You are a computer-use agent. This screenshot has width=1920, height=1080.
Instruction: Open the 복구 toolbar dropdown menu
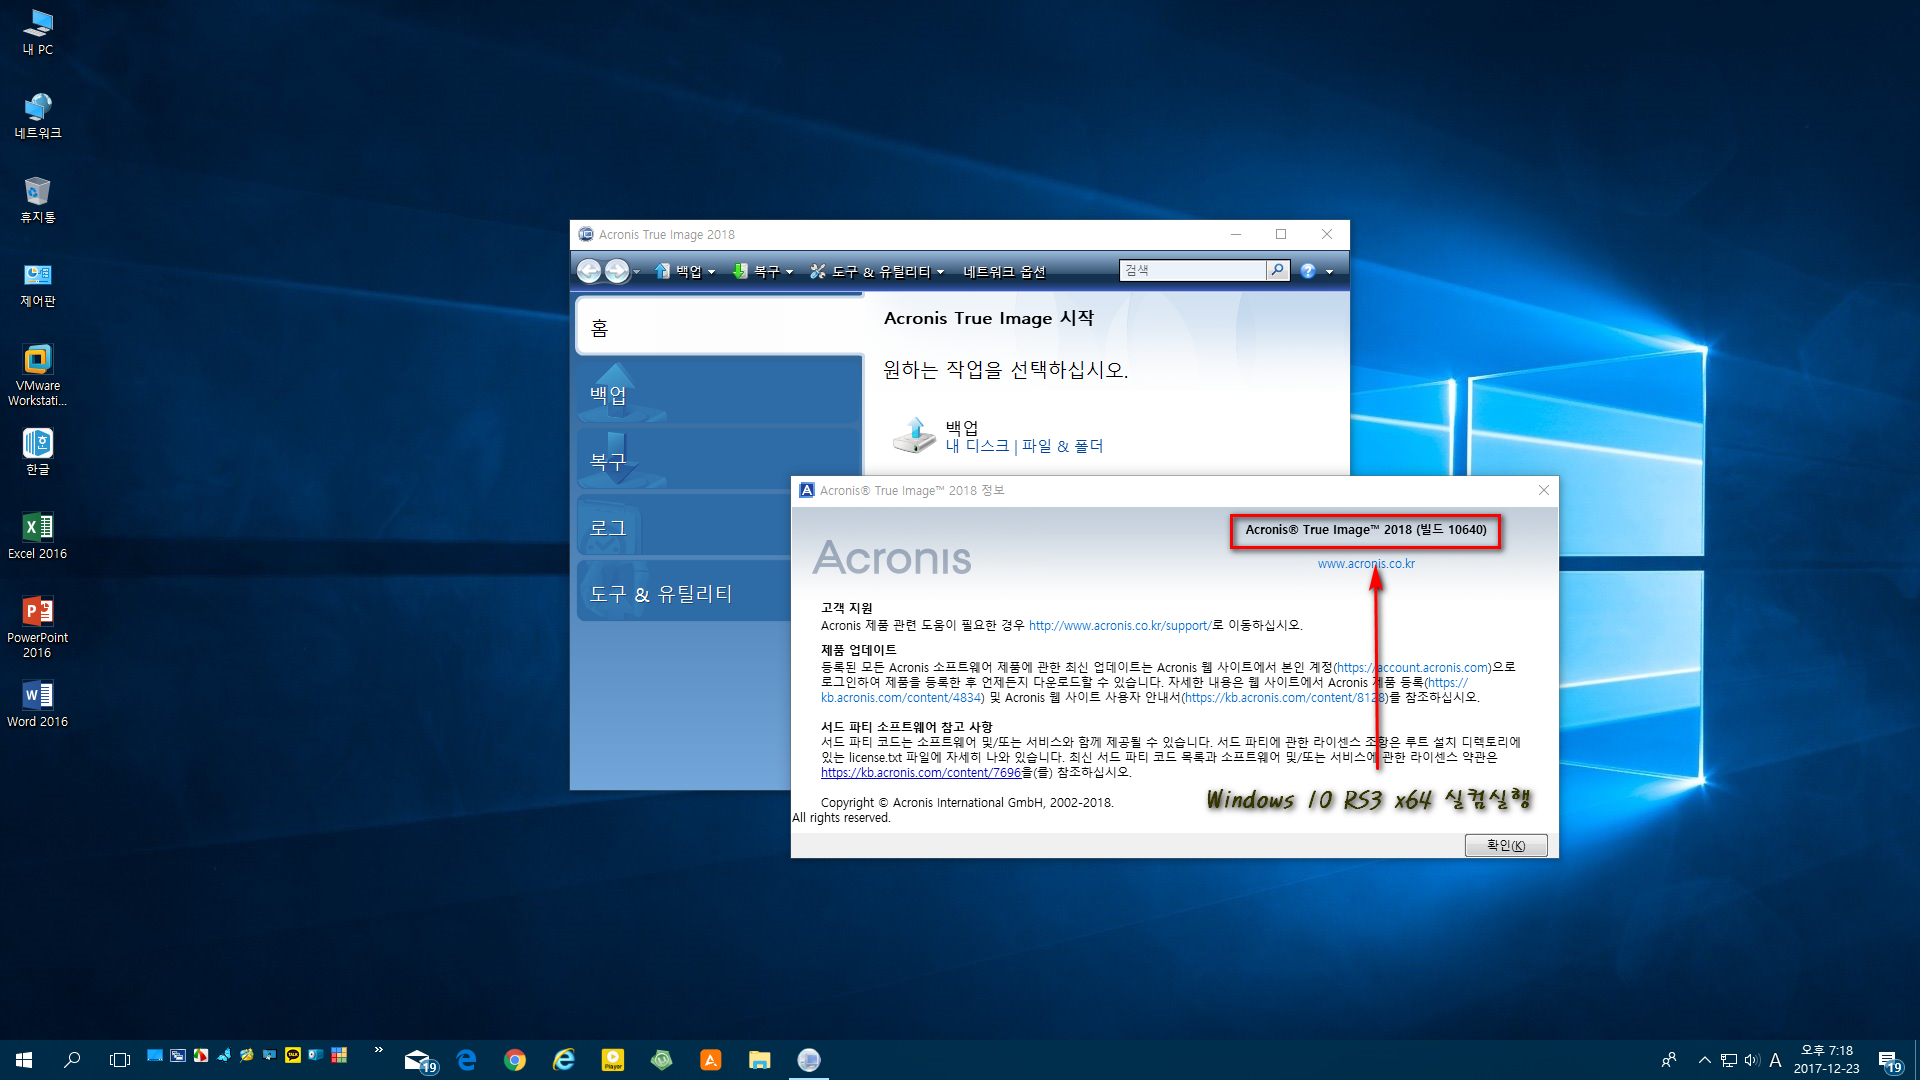pos(763,271)
